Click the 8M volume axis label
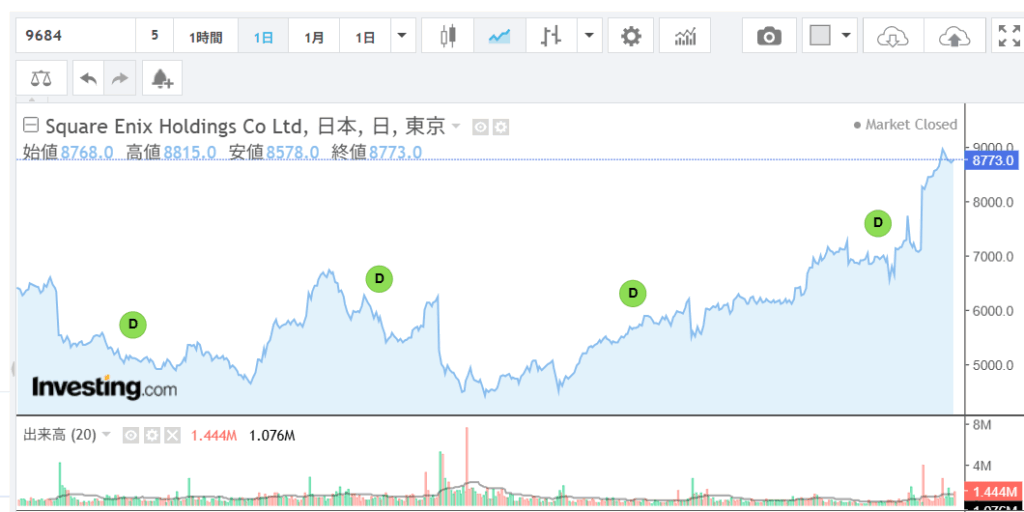 [982, 424]
